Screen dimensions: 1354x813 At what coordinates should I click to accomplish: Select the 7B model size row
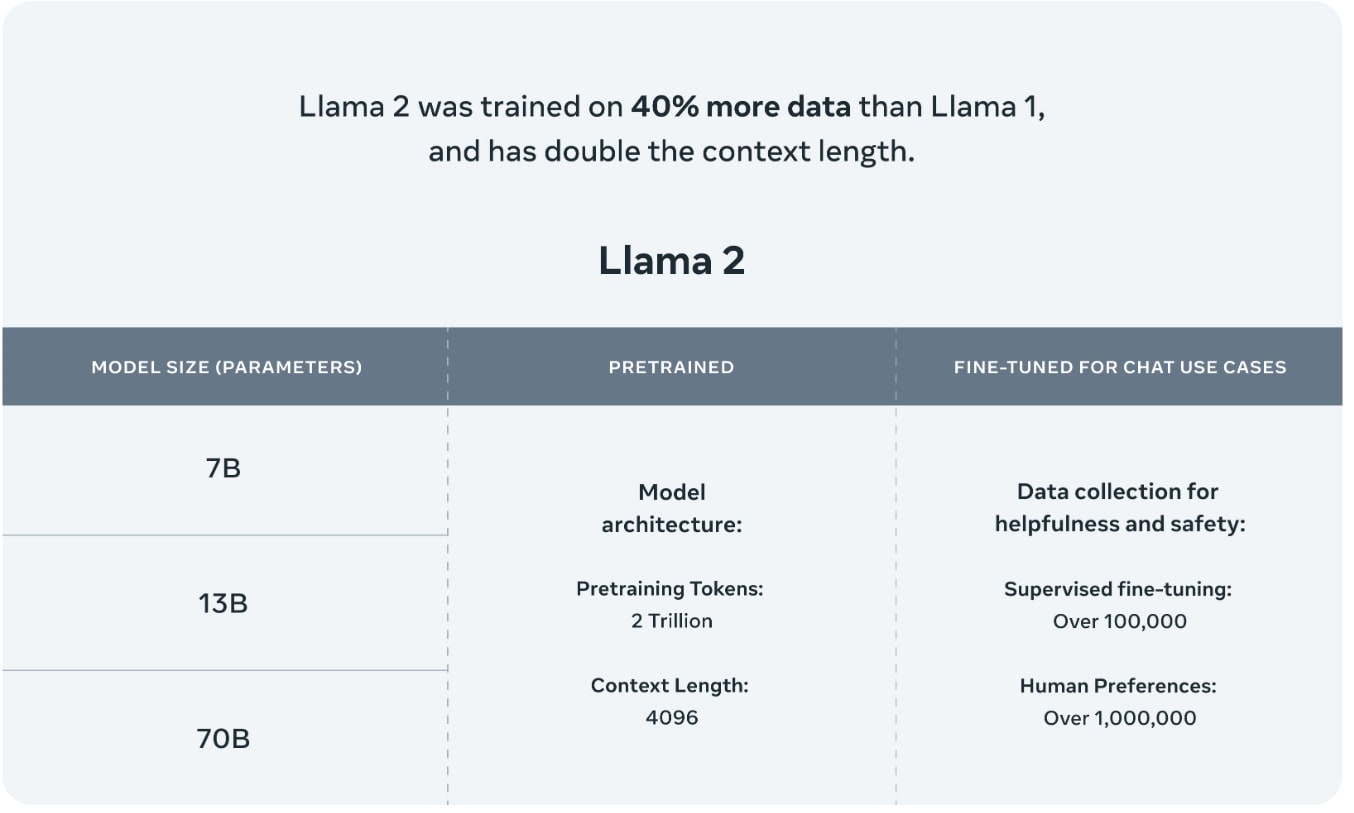(x=224, y=469)
